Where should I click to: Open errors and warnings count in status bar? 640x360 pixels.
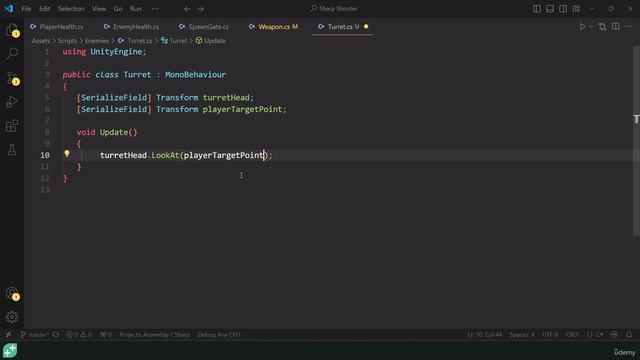click(x=79, y=334)
